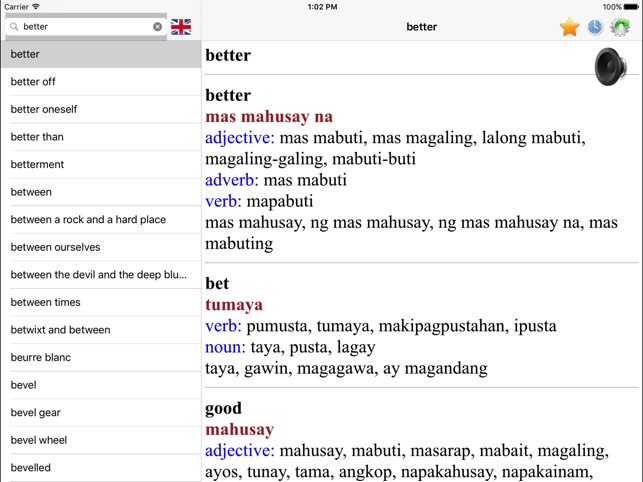The image size is (643, 482).
Task: Click the red translation "mas mahusay na"
Action: (269, 117)
